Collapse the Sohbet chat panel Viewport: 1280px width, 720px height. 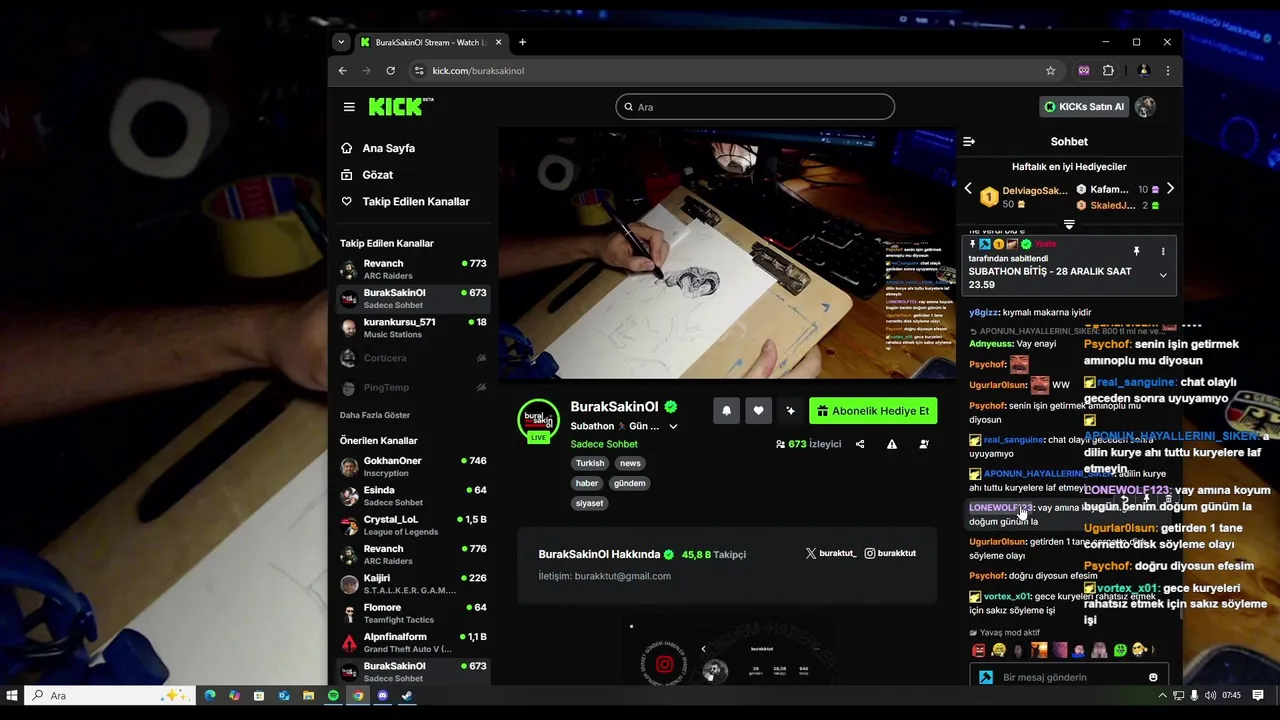pyautogui.click(x=968, y=142)
